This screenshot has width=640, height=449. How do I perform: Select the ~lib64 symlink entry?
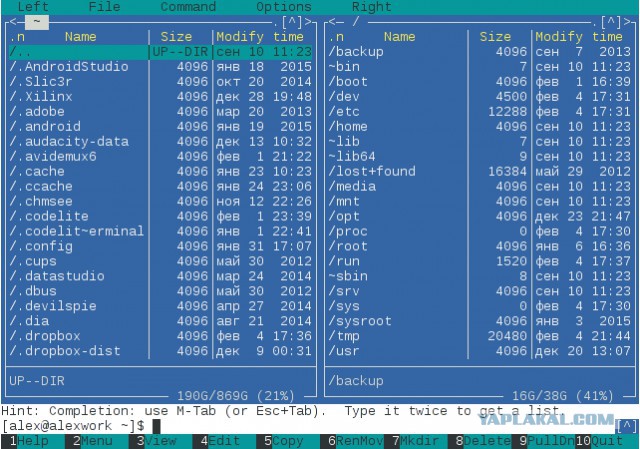[x=480, y=156]
